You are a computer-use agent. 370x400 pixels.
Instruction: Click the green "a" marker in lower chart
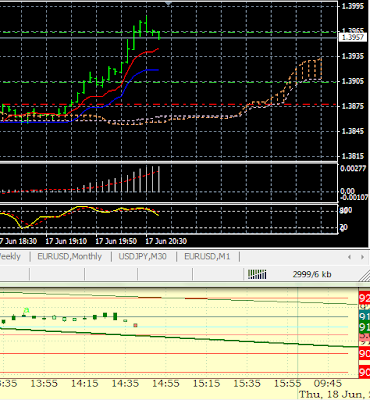pyautogui.click(x=26, y=311)
